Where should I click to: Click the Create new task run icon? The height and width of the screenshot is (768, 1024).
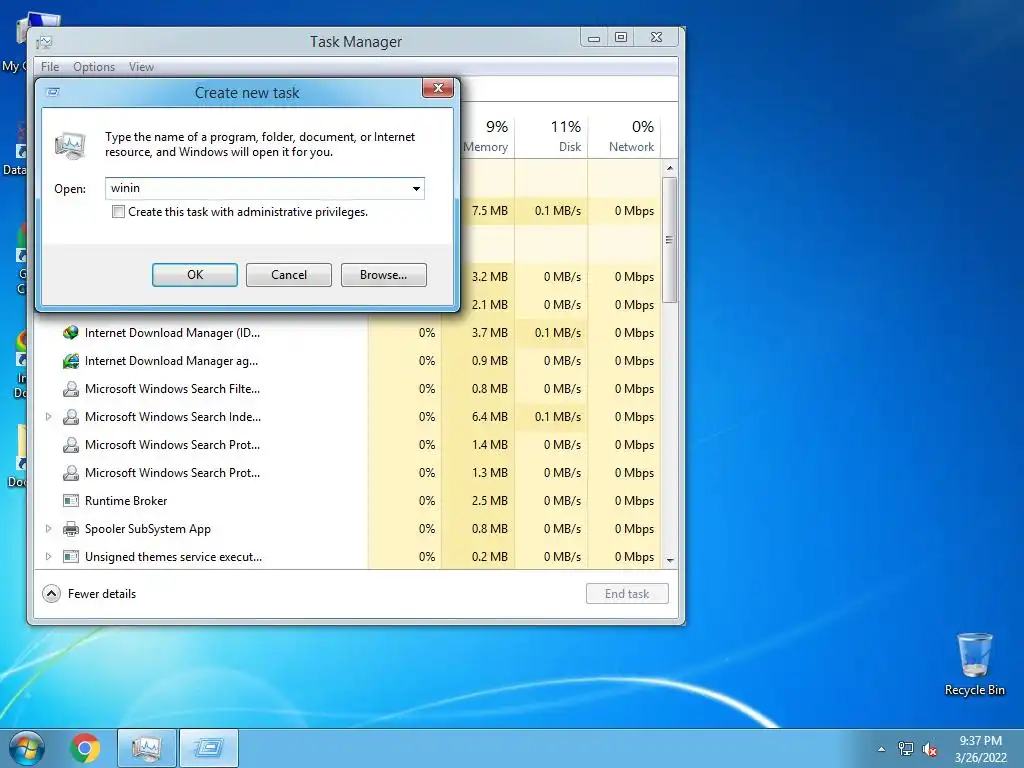click(x=71, y=145)
